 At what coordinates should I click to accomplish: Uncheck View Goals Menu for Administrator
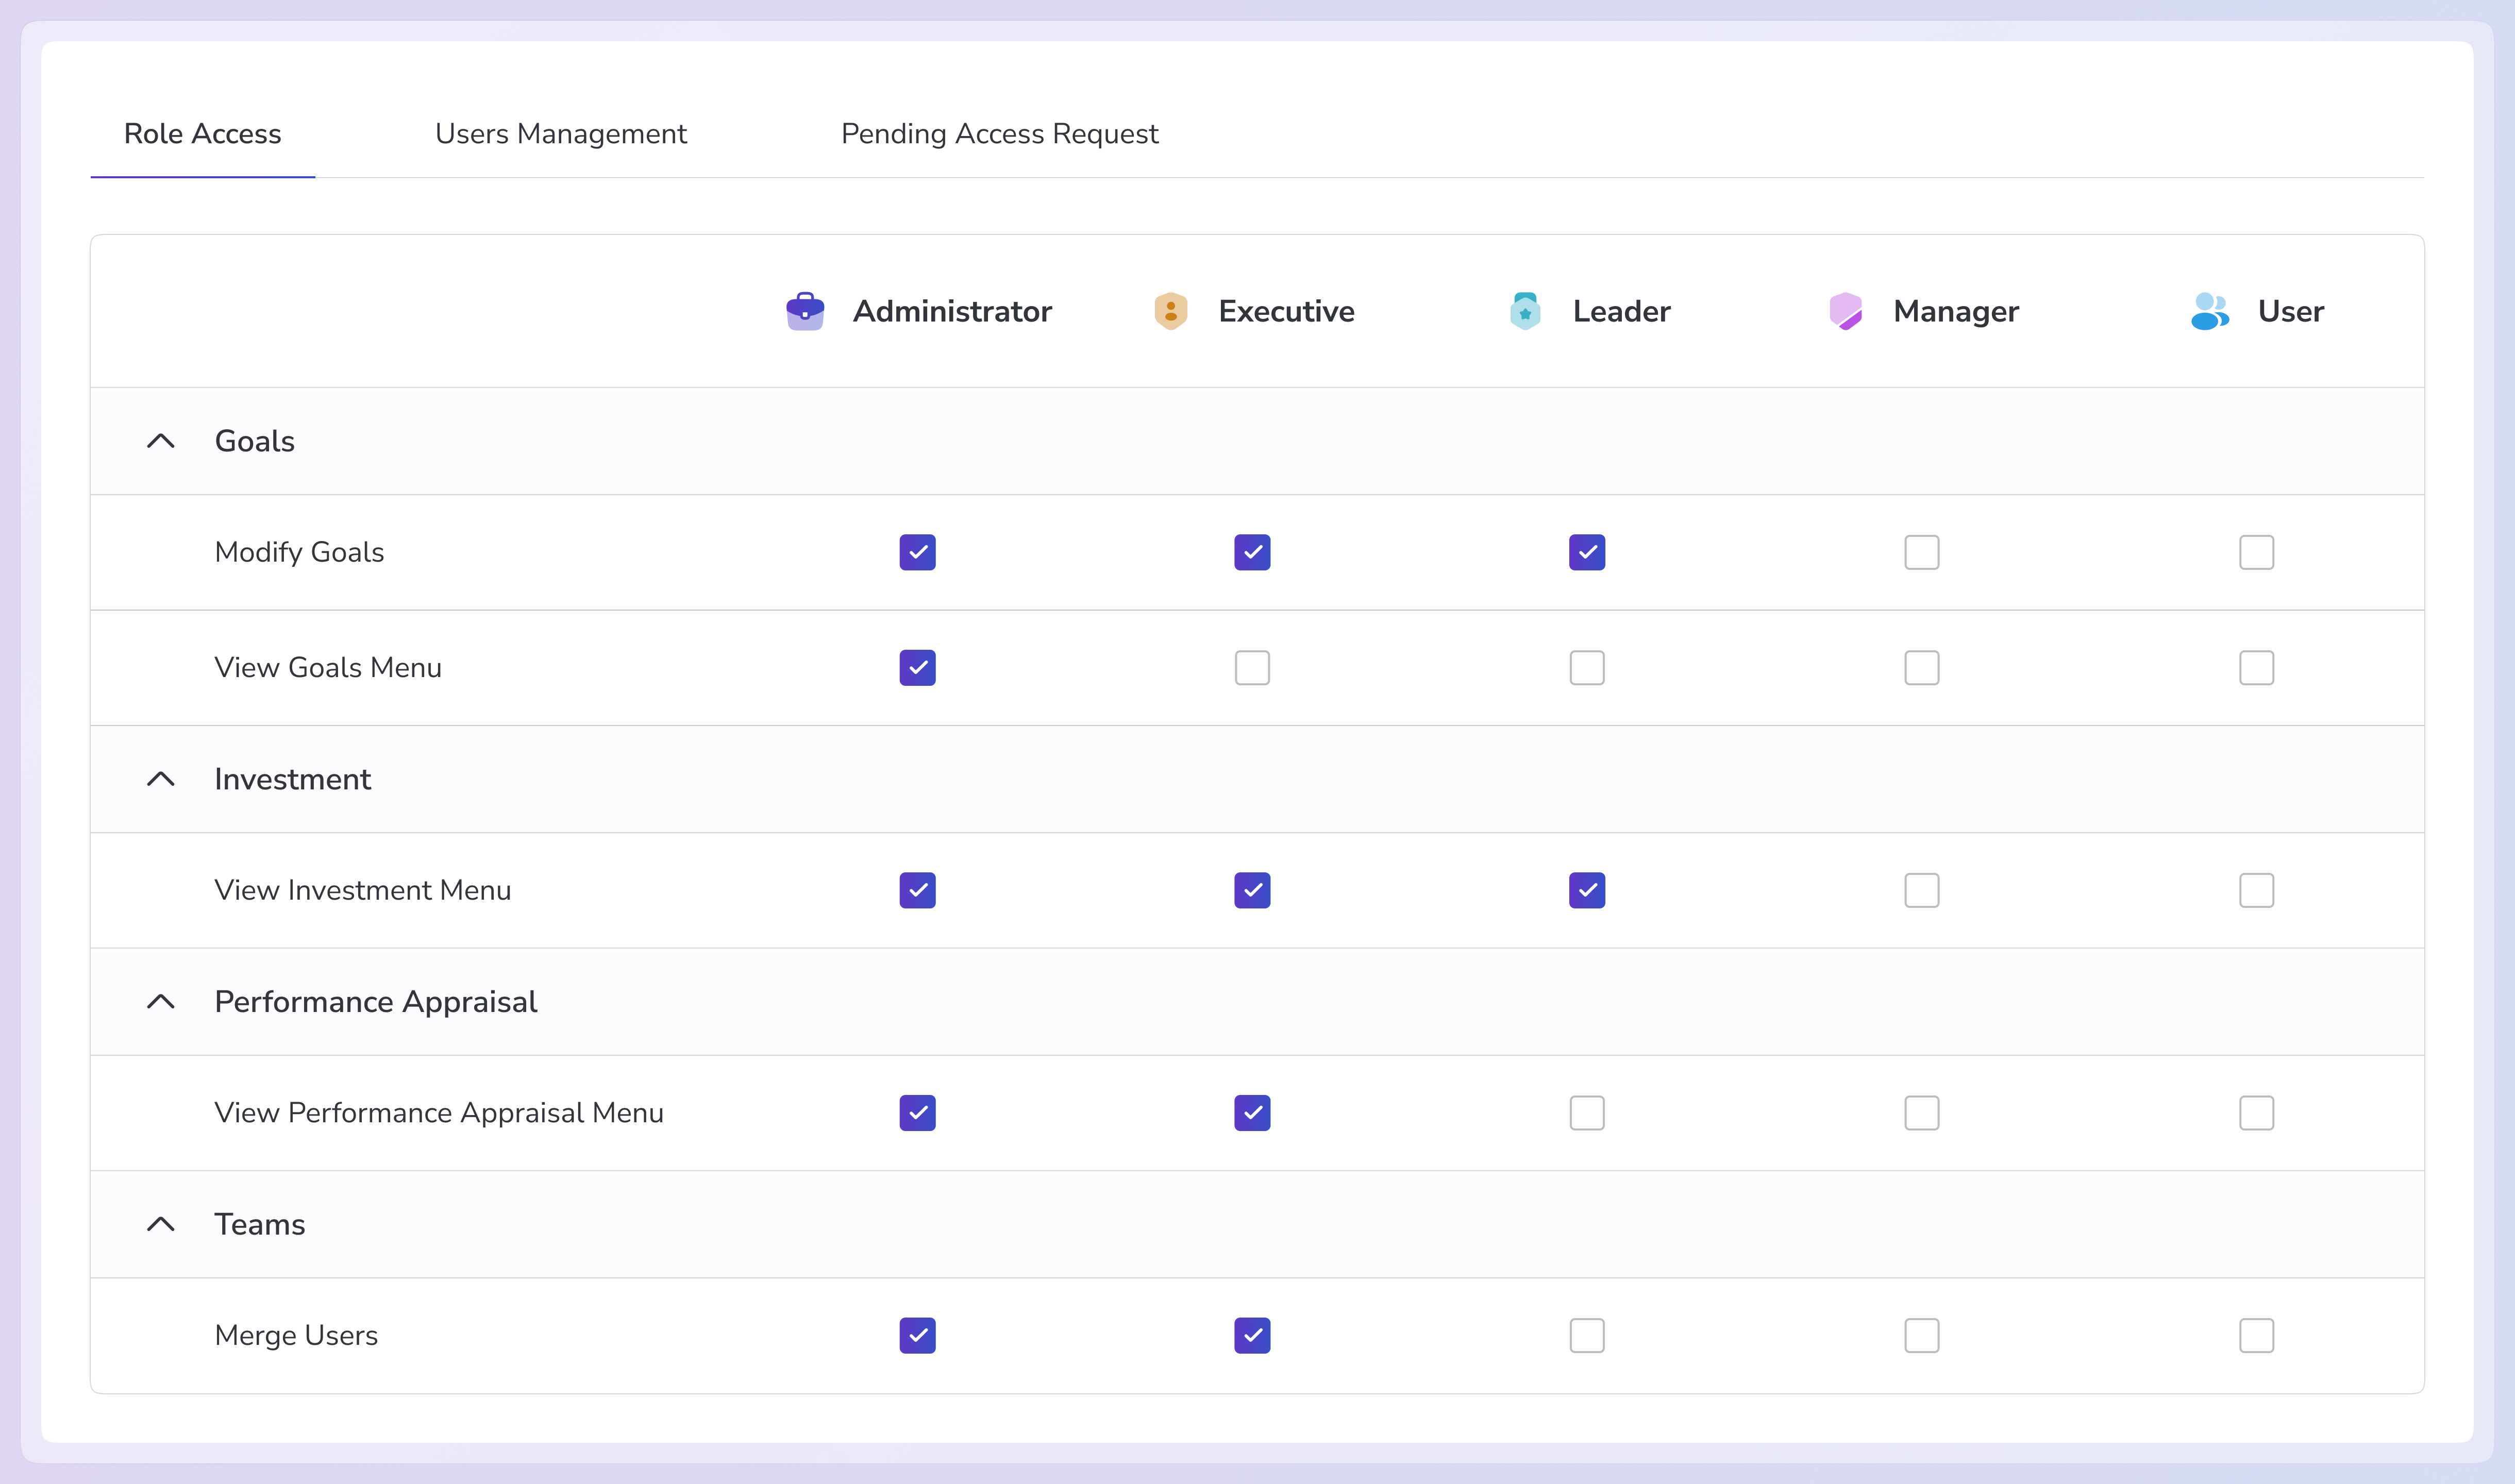917,668
